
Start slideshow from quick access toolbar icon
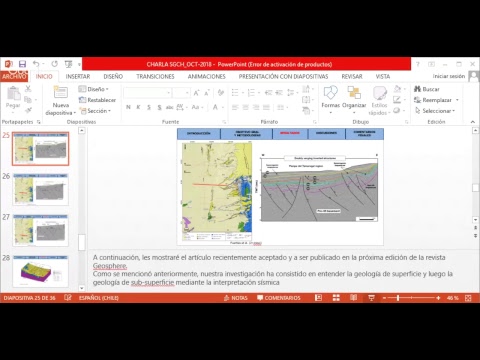tap(68, 64)
